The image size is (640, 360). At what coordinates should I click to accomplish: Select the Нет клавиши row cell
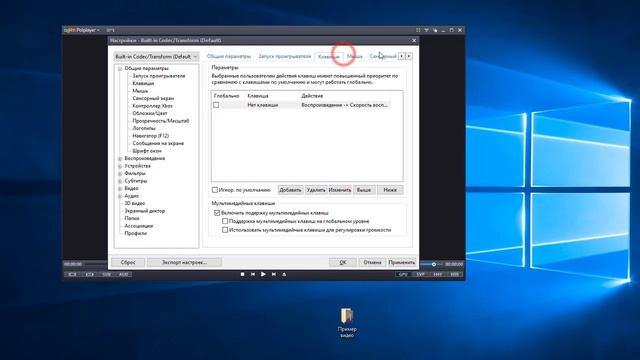click(x=262, y=105)
